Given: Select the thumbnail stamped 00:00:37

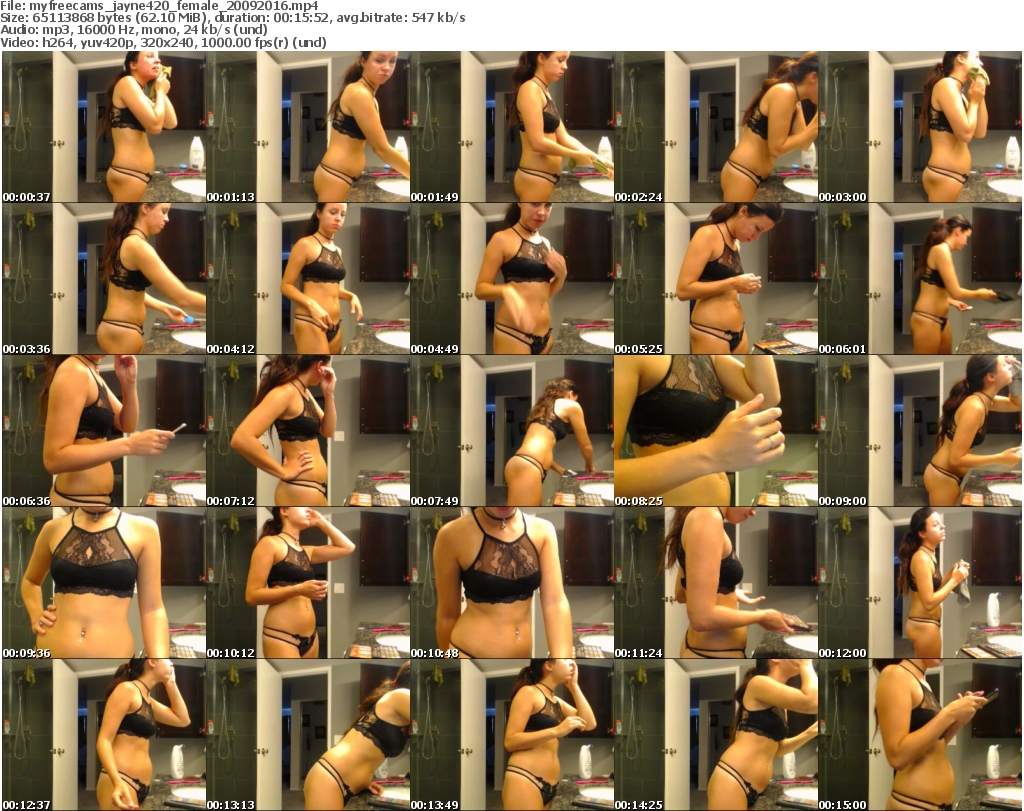Looking at the screenshot, I should tap(104, 127).
